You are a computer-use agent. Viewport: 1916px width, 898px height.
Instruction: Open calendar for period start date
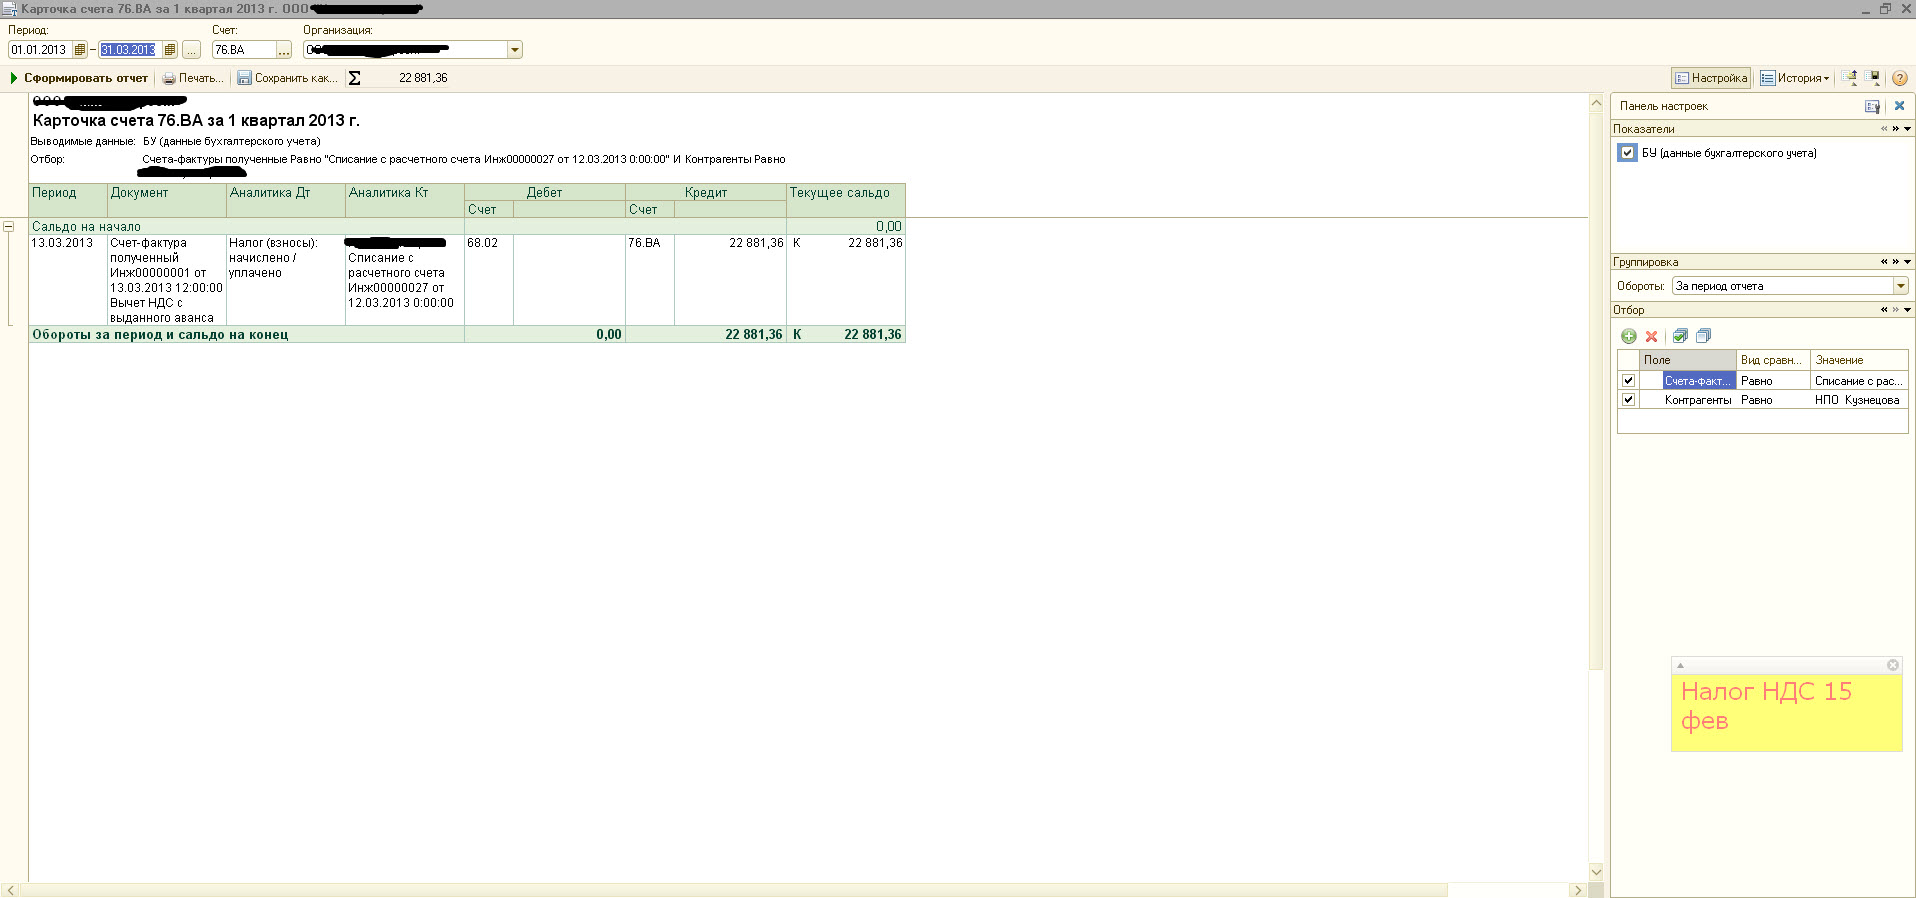[x=80, y=50]
